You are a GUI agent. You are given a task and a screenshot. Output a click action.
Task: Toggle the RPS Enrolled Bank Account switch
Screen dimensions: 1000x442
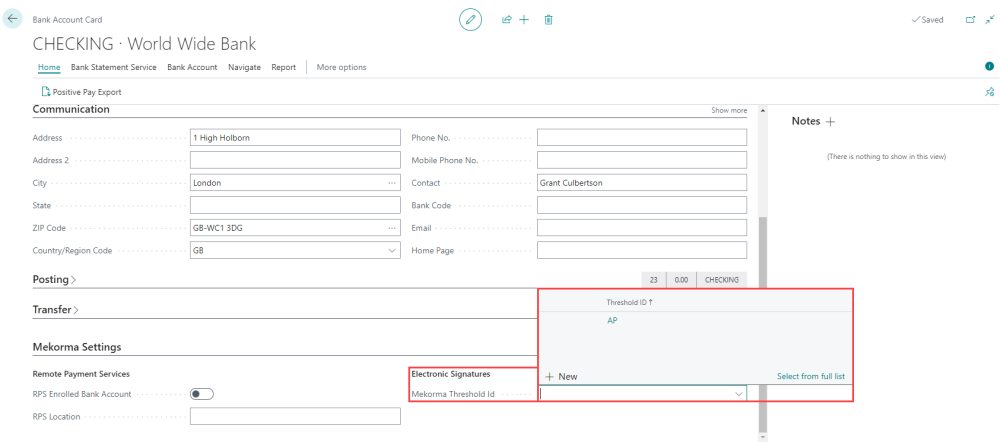tap(201, 394)
